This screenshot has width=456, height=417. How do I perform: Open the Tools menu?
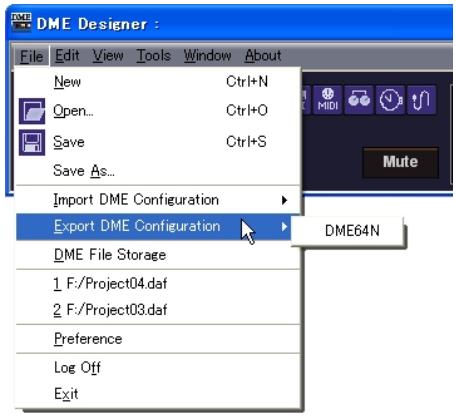[154, 55]
